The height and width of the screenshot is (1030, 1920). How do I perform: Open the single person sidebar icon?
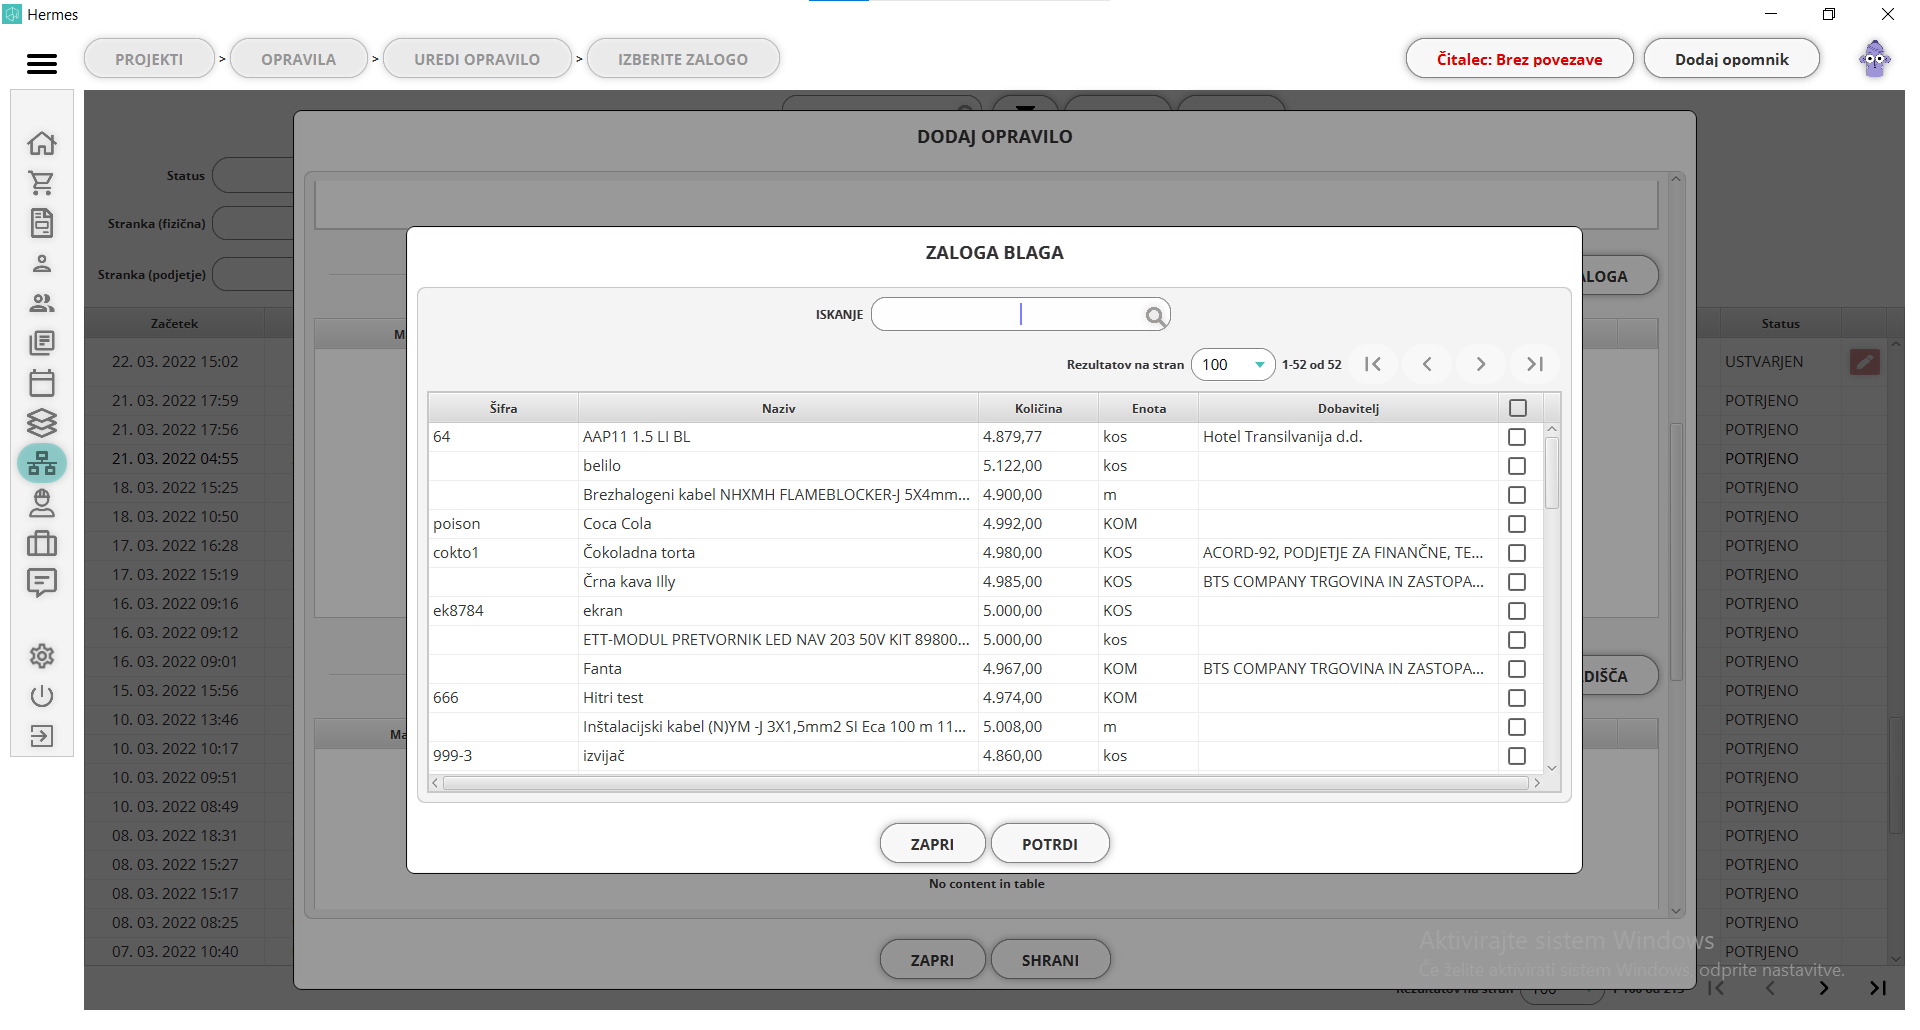pos(42,263)
